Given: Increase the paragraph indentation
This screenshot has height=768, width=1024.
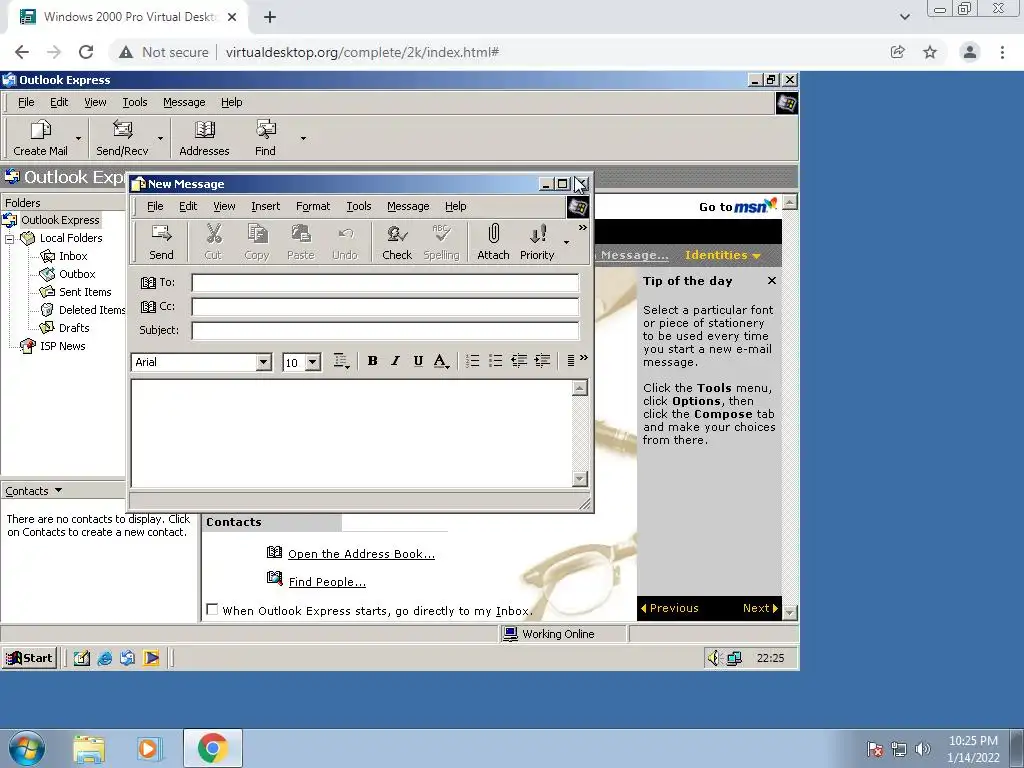Looking at the screenshot, I should [542, 360].
